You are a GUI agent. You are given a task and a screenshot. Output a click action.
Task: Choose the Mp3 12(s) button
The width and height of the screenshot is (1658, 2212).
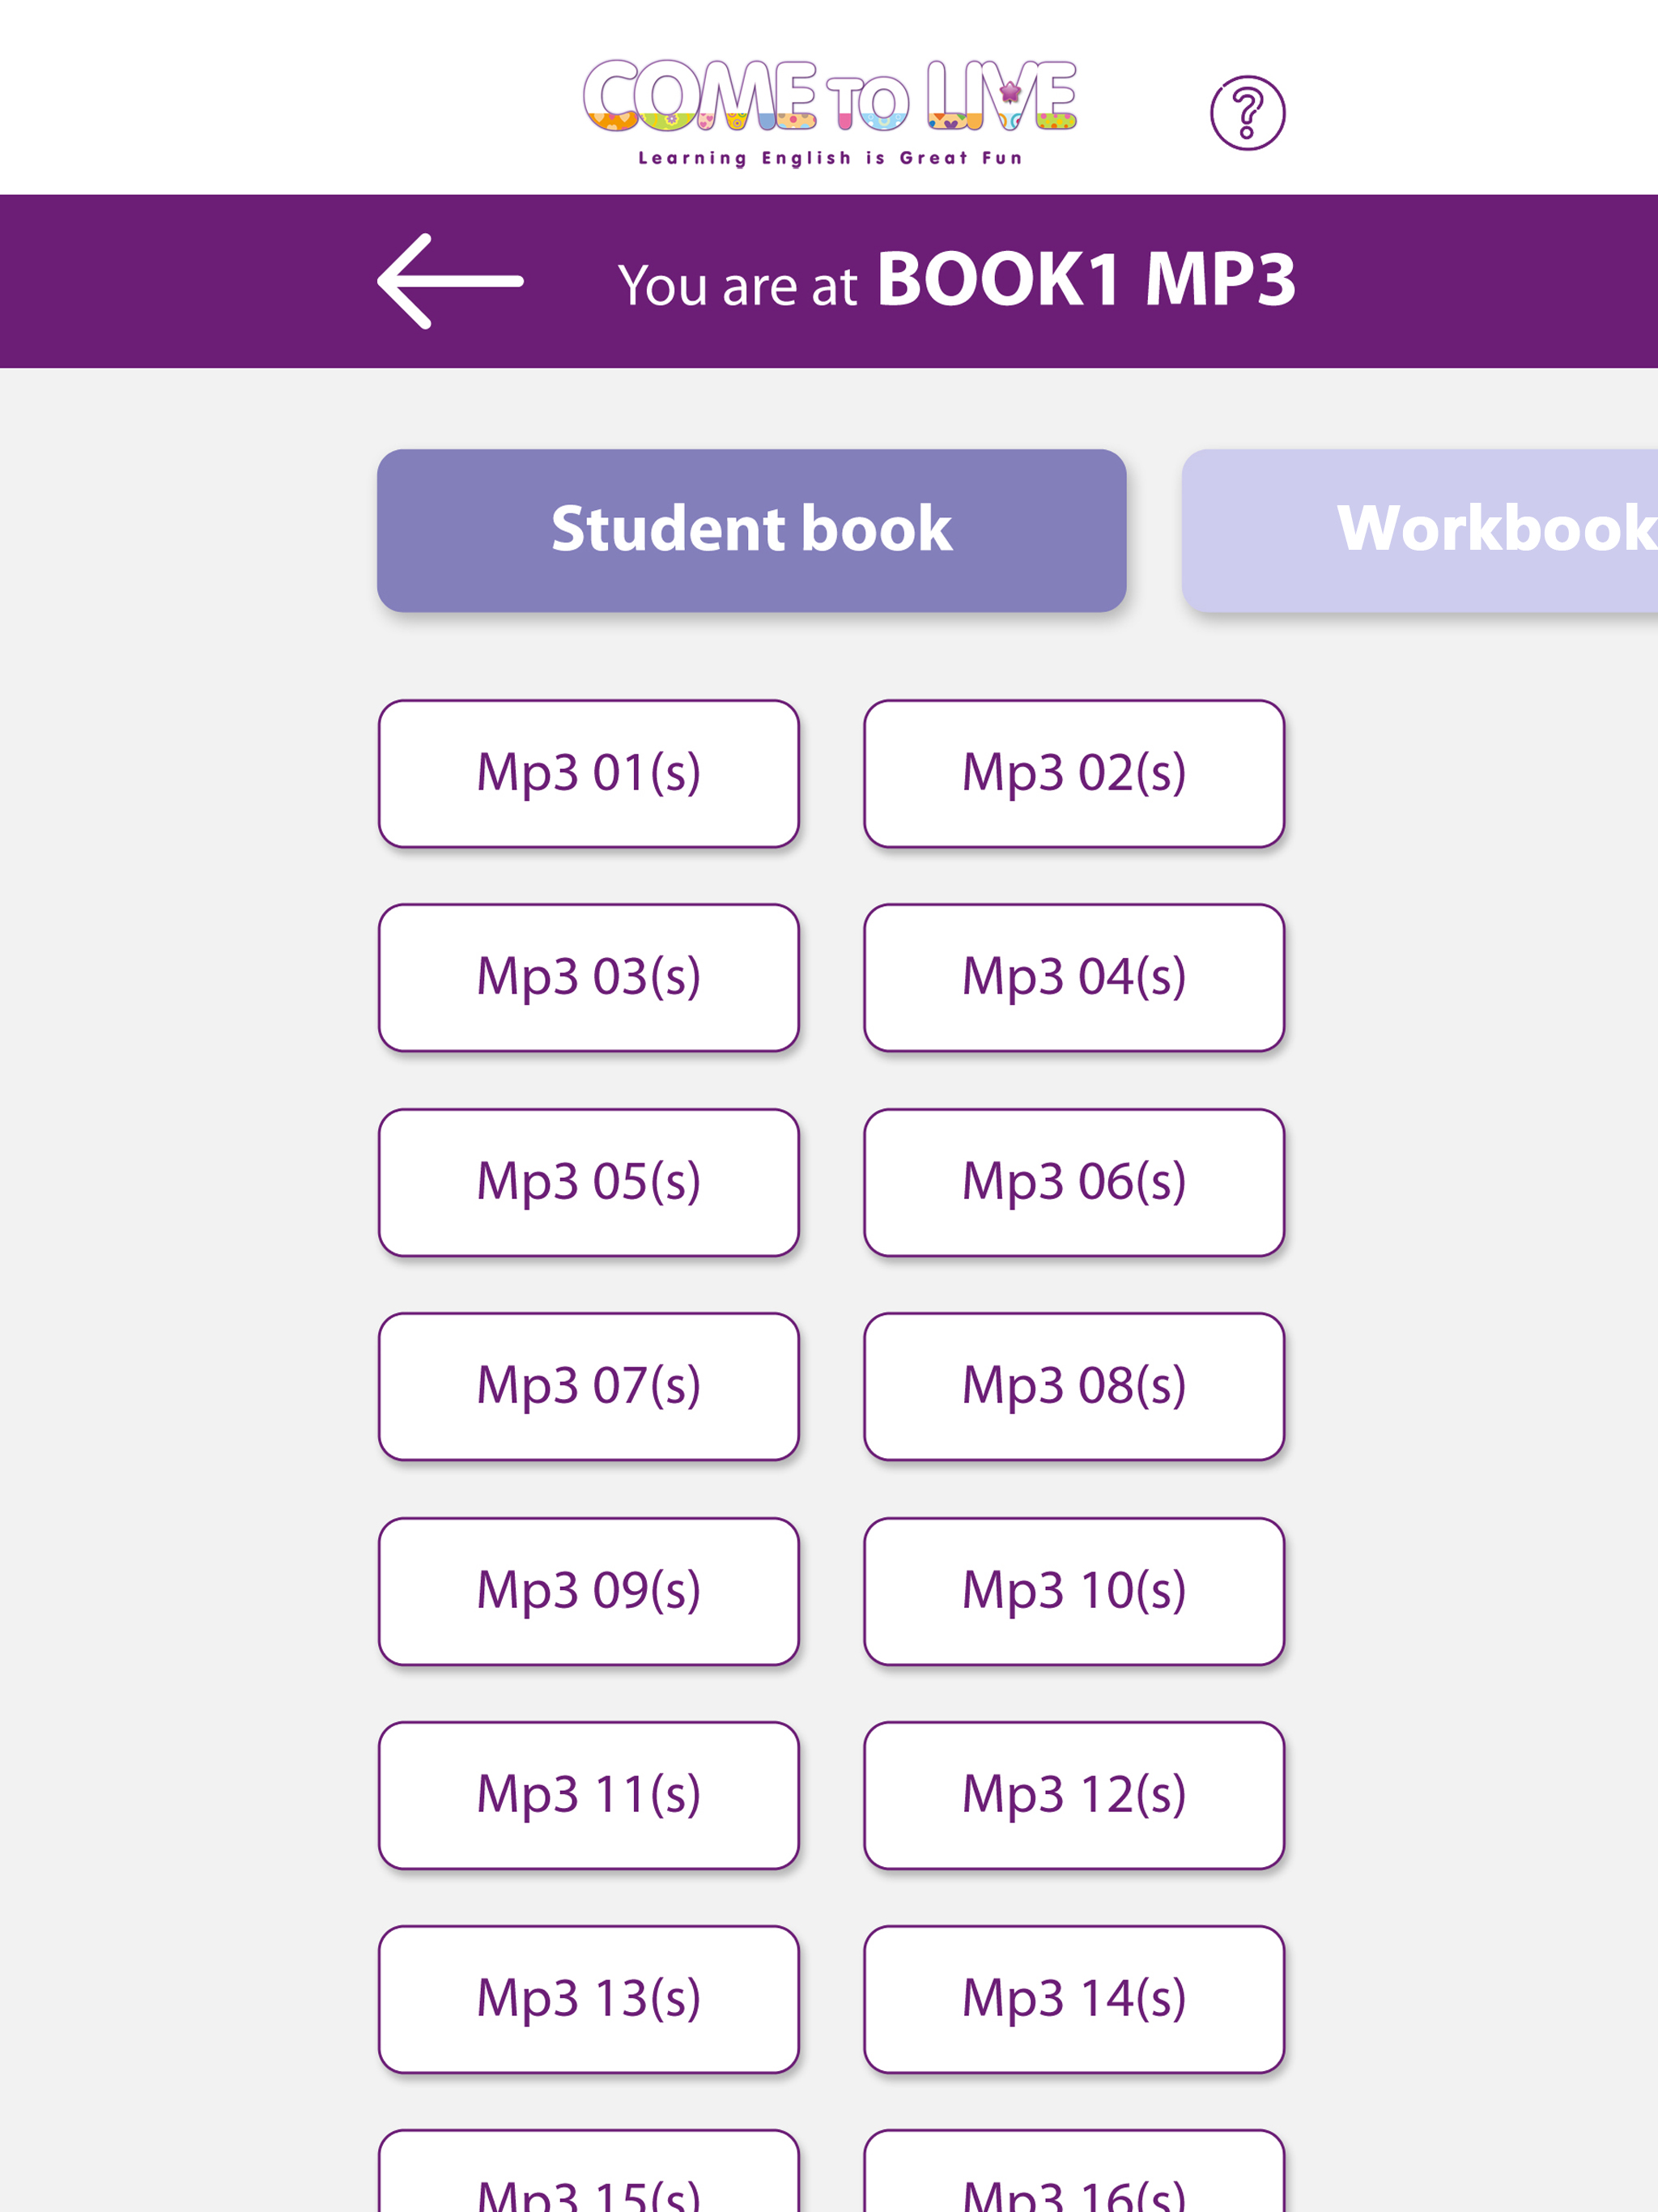[1074, 1795]
